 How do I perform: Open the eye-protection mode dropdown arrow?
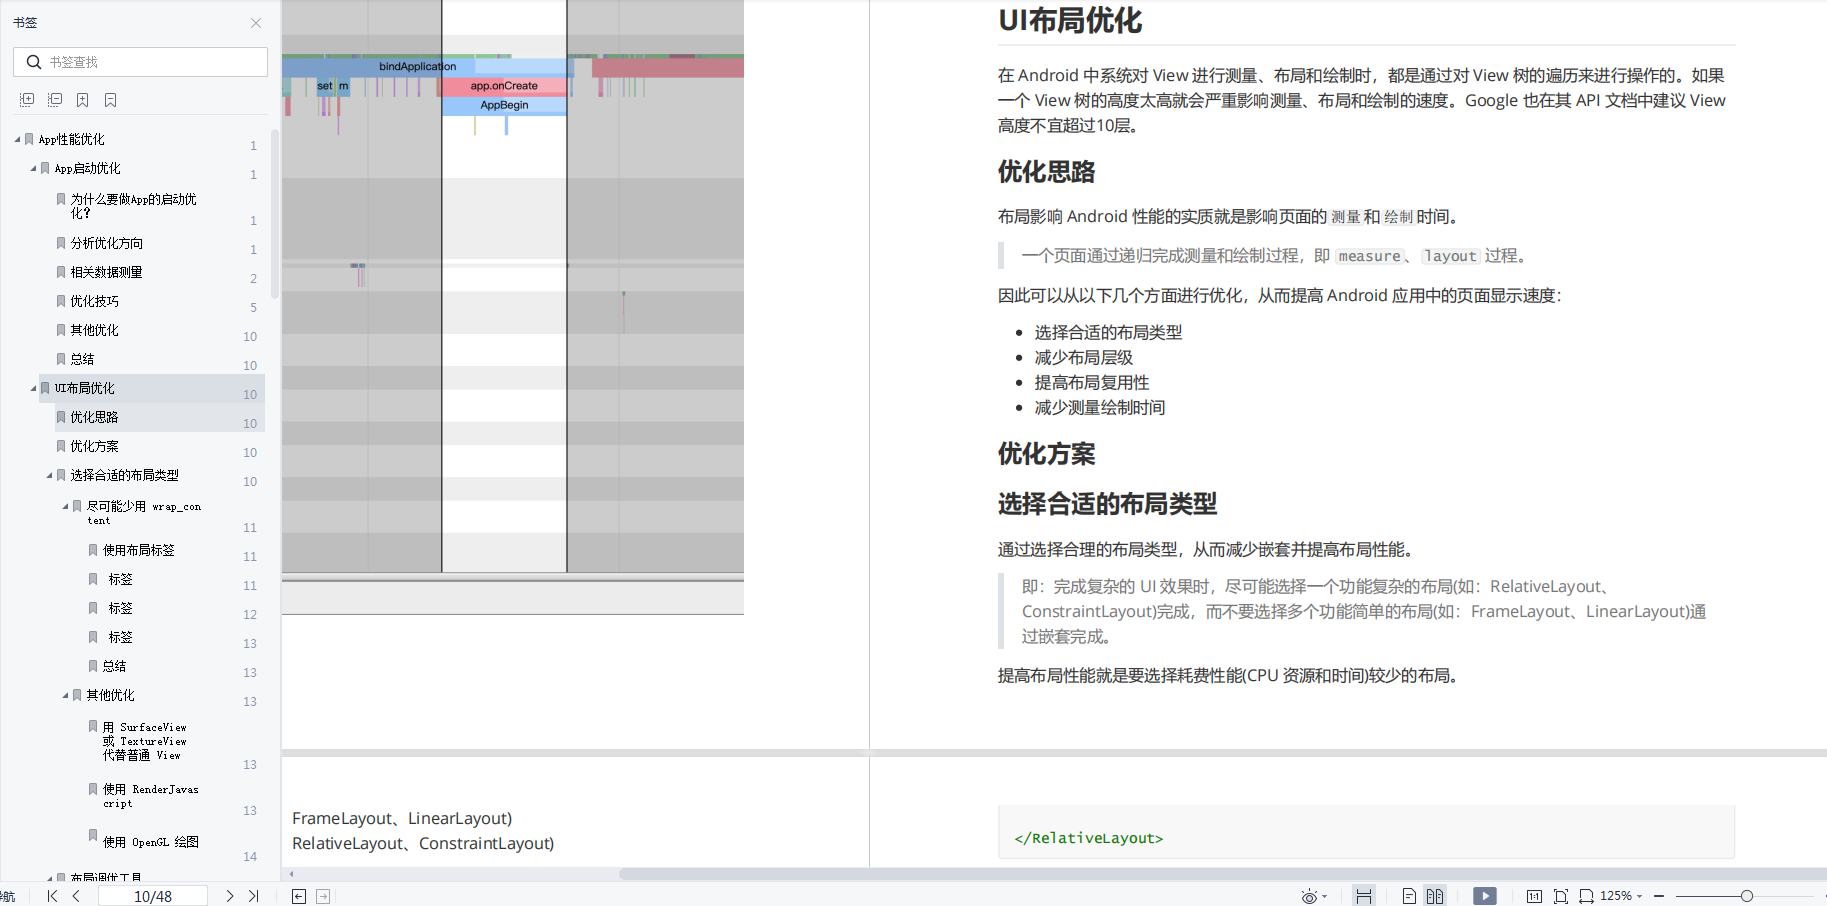click(1325, 896)
